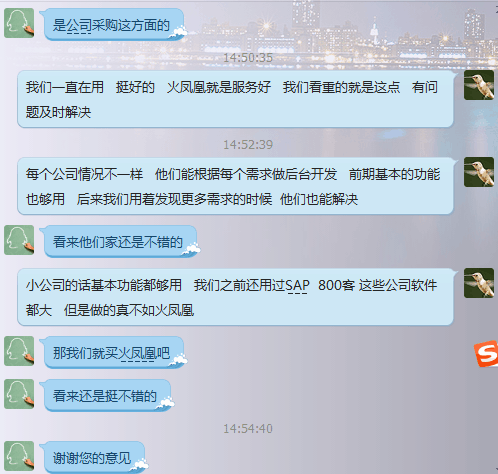Viewport: 498px width, 474px height.
Task: Click the '谢谢您的意见' chat bubble
Action: click(94, 458)
